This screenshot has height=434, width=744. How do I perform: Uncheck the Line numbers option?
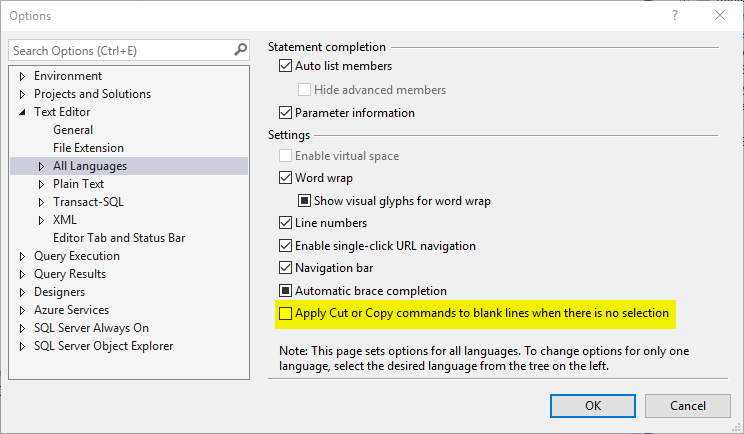pos(287,223)
